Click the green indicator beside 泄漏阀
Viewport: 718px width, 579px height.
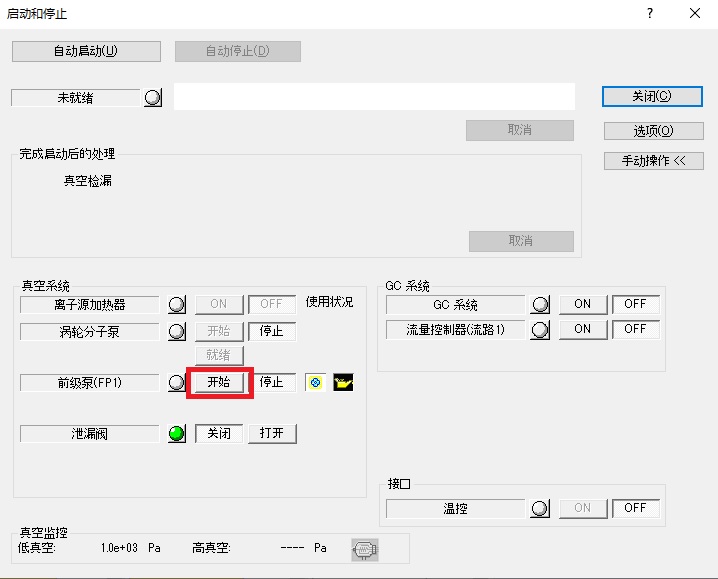coord(177,434)
